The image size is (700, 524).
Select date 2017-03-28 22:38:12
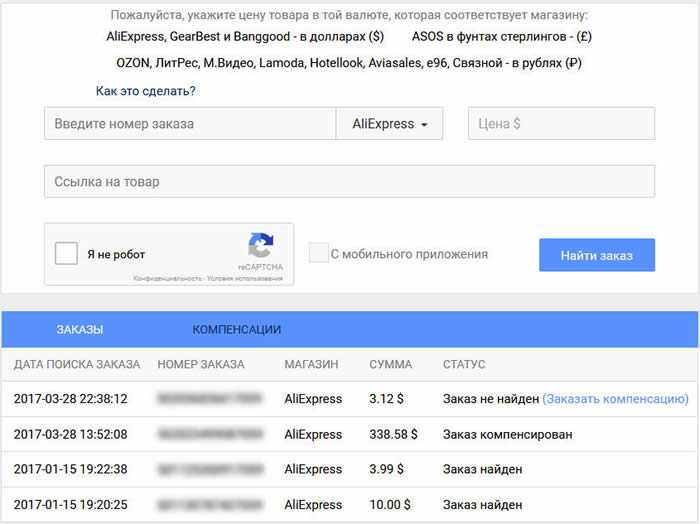[x=71, y=399]
